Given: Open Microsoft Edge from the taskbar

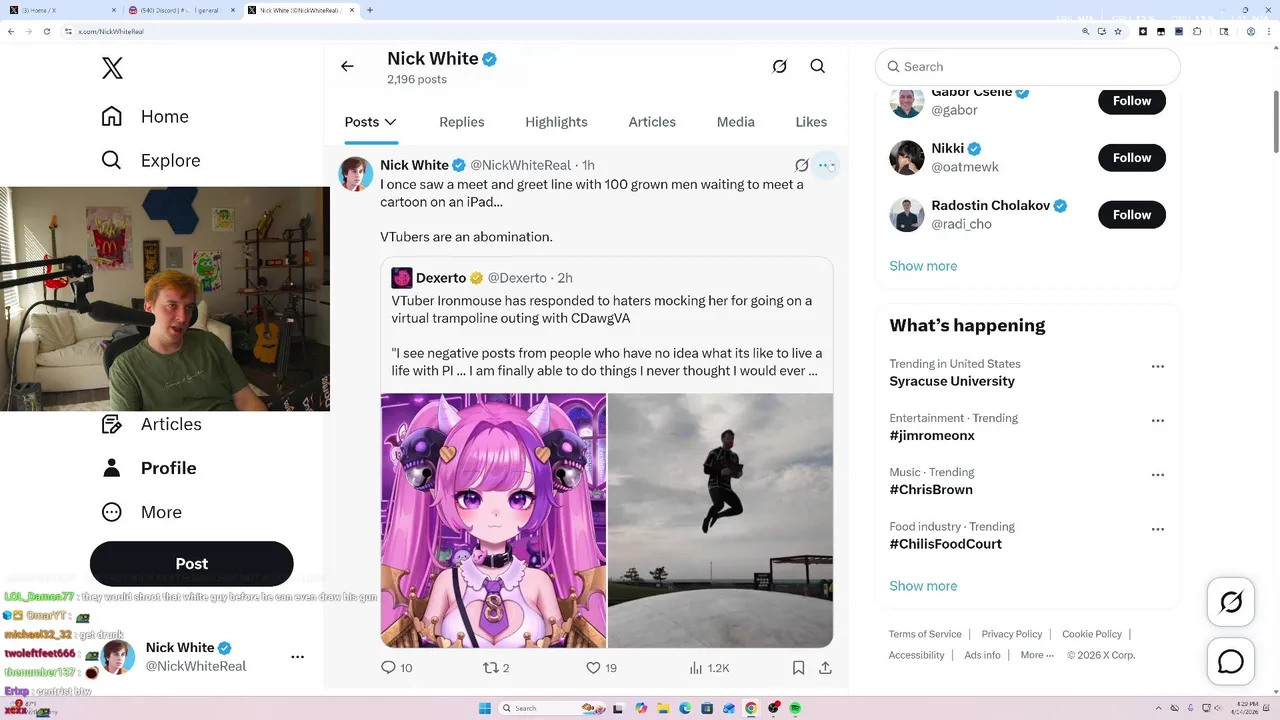Looking at the screenshot, I should coord(685,708).
